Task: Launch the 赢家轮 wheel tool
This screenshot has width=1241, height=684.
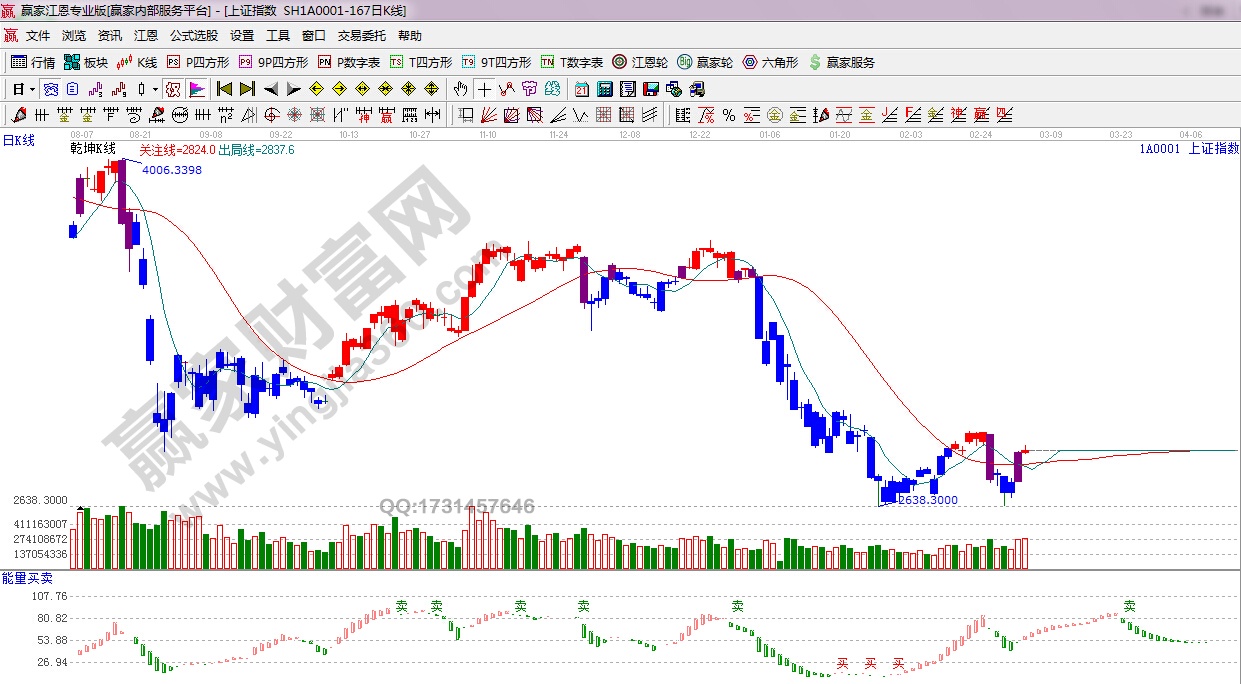Action: point(705,62)
